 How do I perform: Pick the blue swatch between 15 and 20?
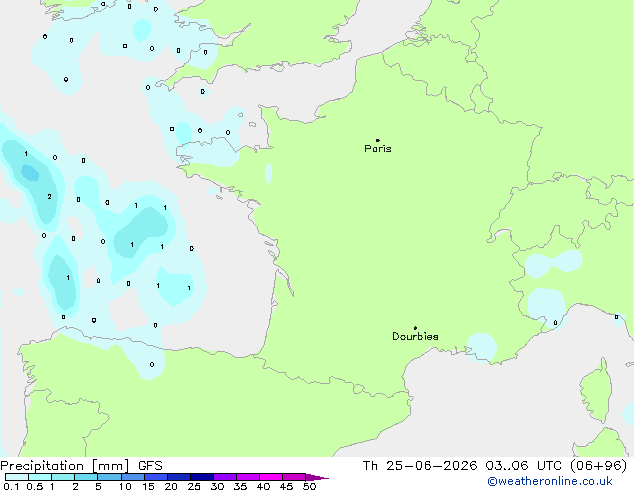point(156,477)
